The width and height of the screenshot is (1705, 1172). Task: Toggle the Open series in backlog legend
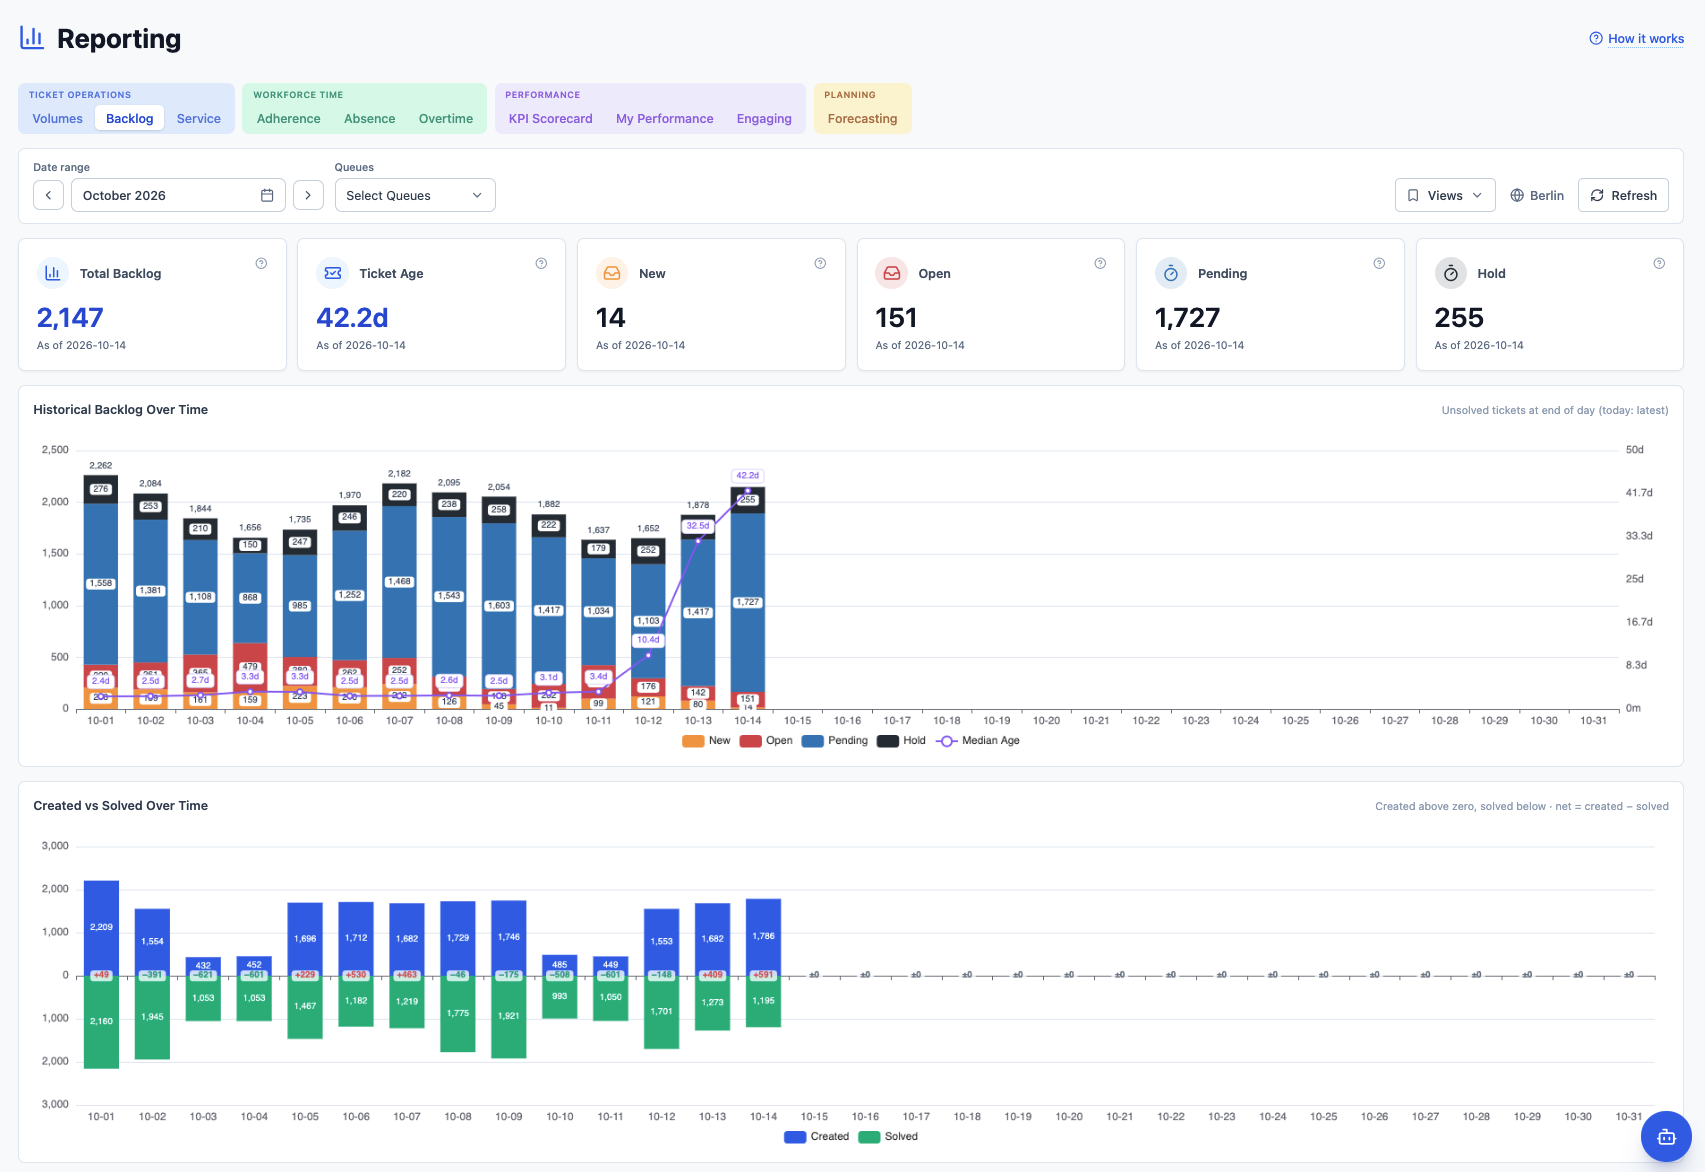[x=766, y=741]
